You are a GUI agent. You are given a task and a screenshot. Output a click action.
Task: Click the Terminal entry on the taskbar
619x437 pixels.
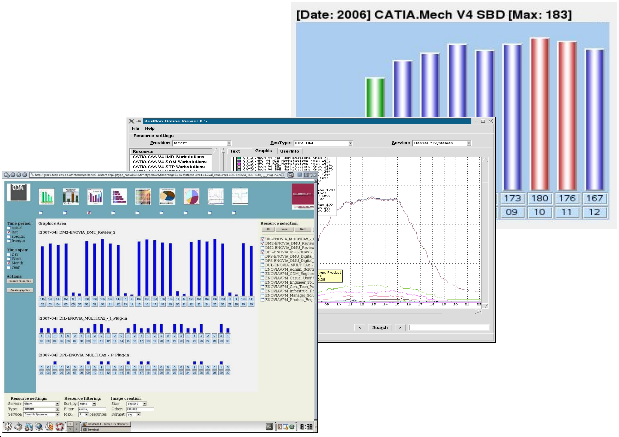[105, 429]
